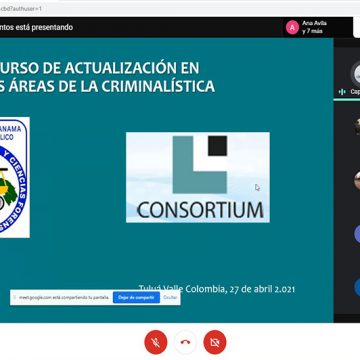Hide the sharing bar with Ocultar

pyautogui.click(x=170, y=297)
